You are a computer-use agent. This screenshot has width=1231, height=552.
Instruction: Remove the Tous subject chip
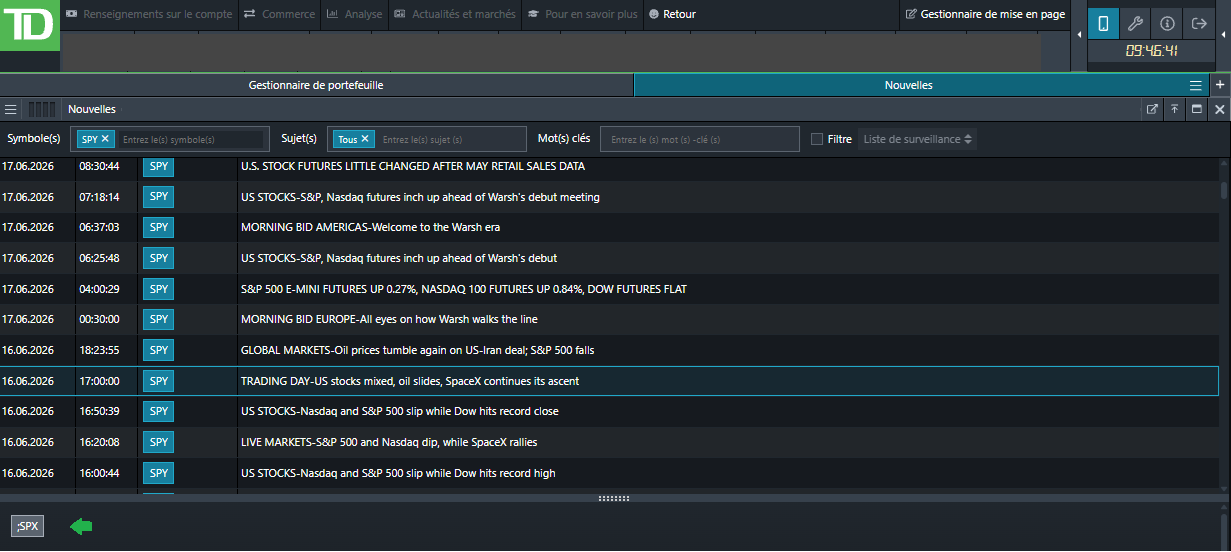pyautogui.click(x=365, y=139)
